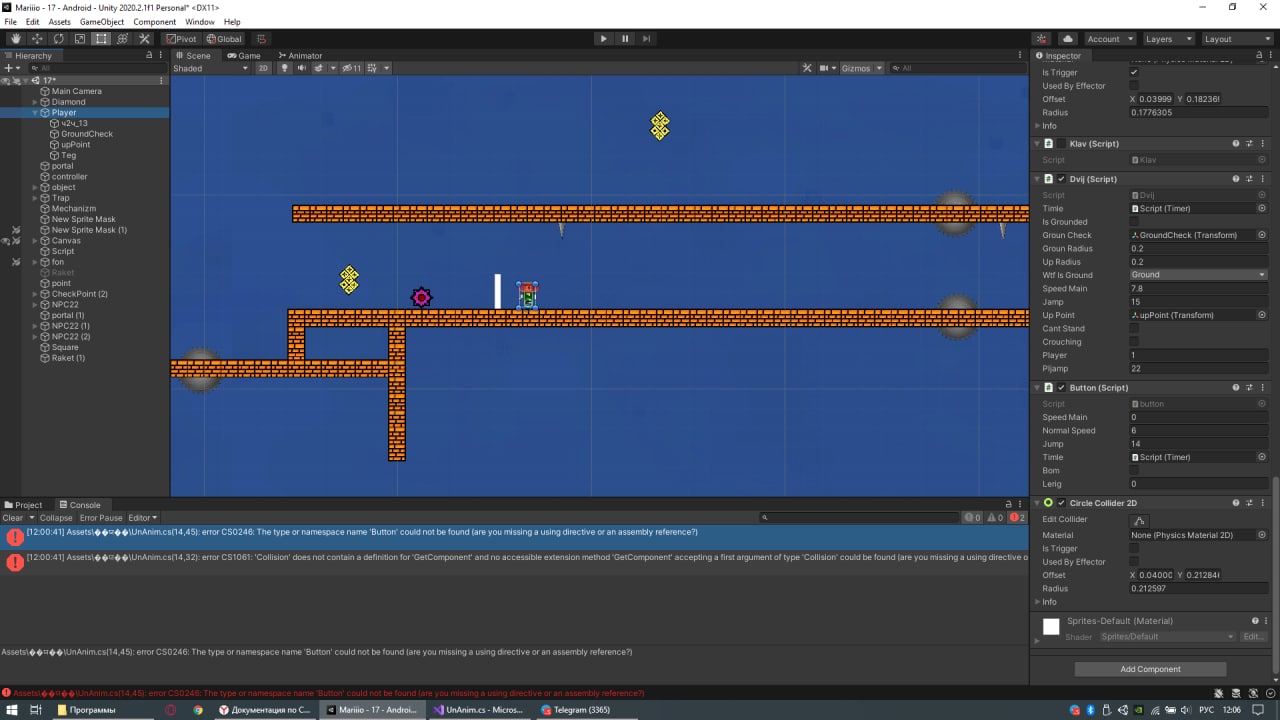Click material Edit... button
This screenshot has width=1280, height=720.
tap(1253, 637)
